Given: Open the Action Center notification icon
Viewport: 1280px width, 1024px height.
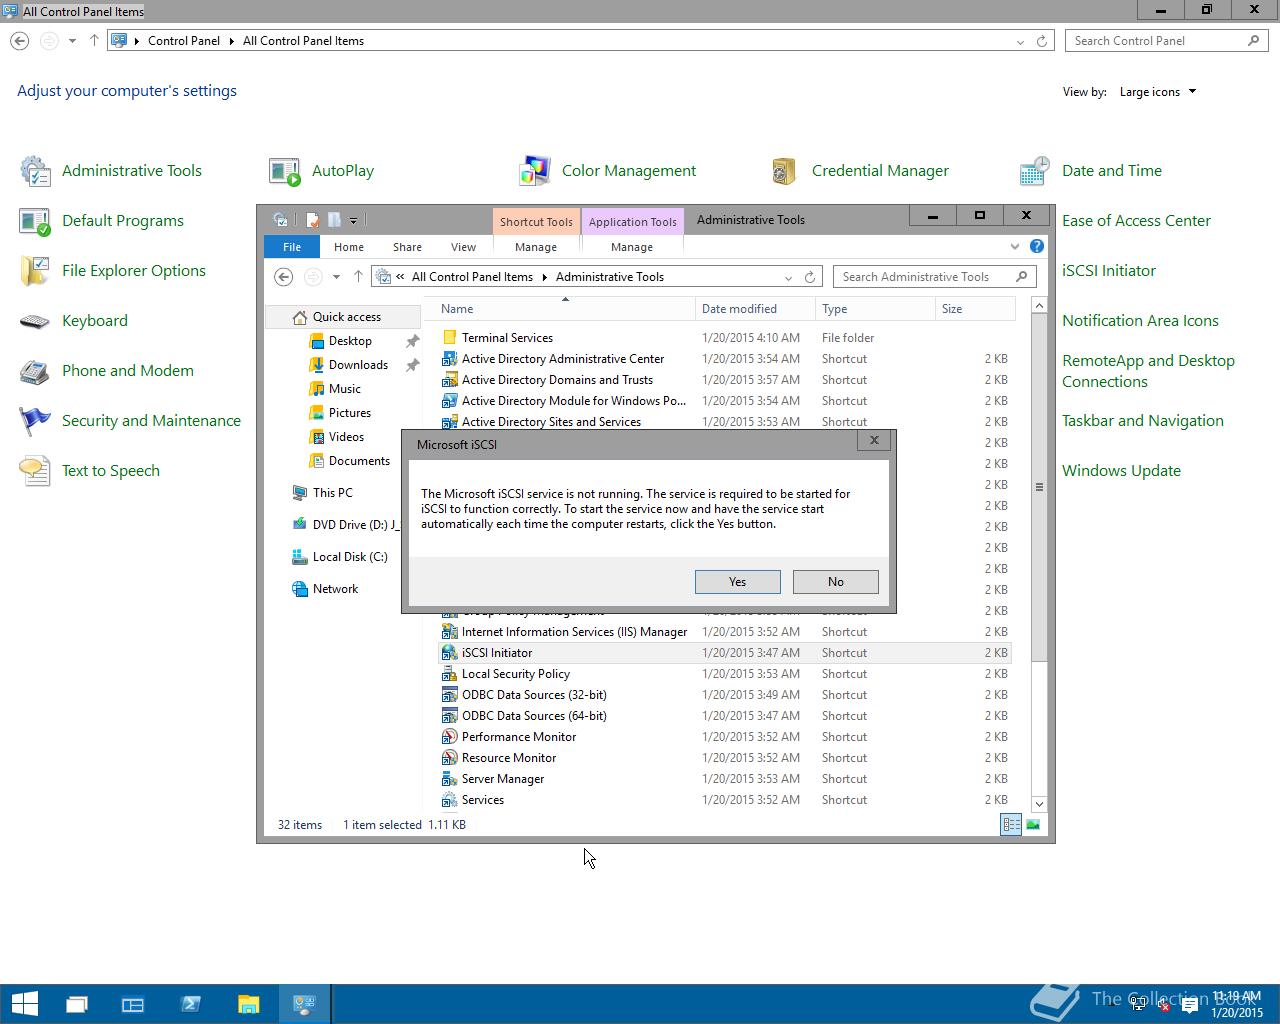Looking at the screenshot, I should pyautogui.click(x=1190, y=1005).
